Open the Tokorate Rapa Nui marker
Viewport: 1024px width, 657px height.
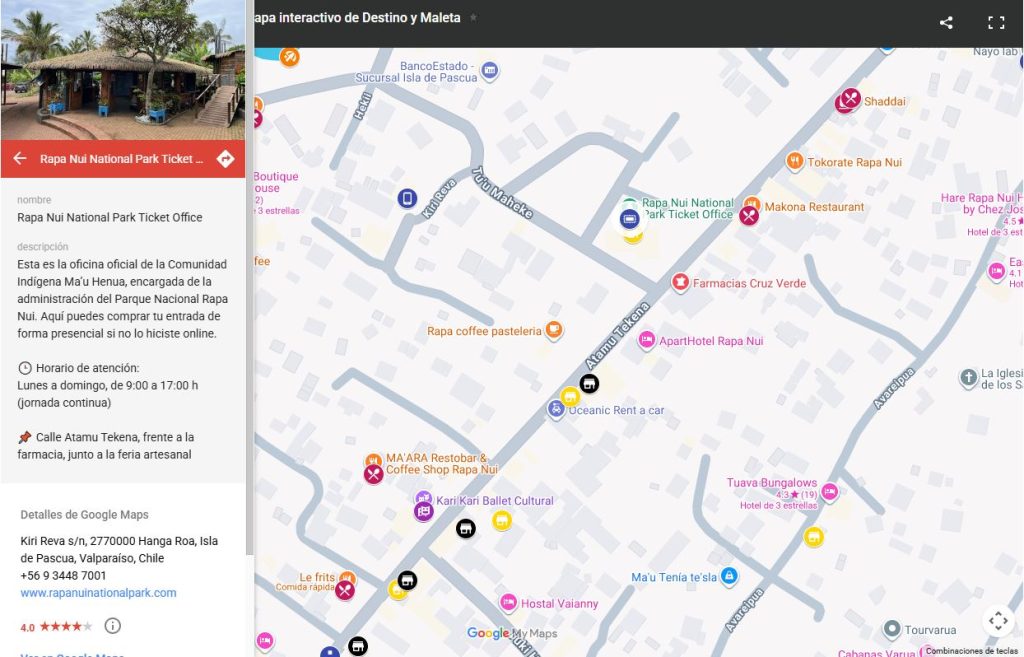pyautogui.click(x=794, y=161)
